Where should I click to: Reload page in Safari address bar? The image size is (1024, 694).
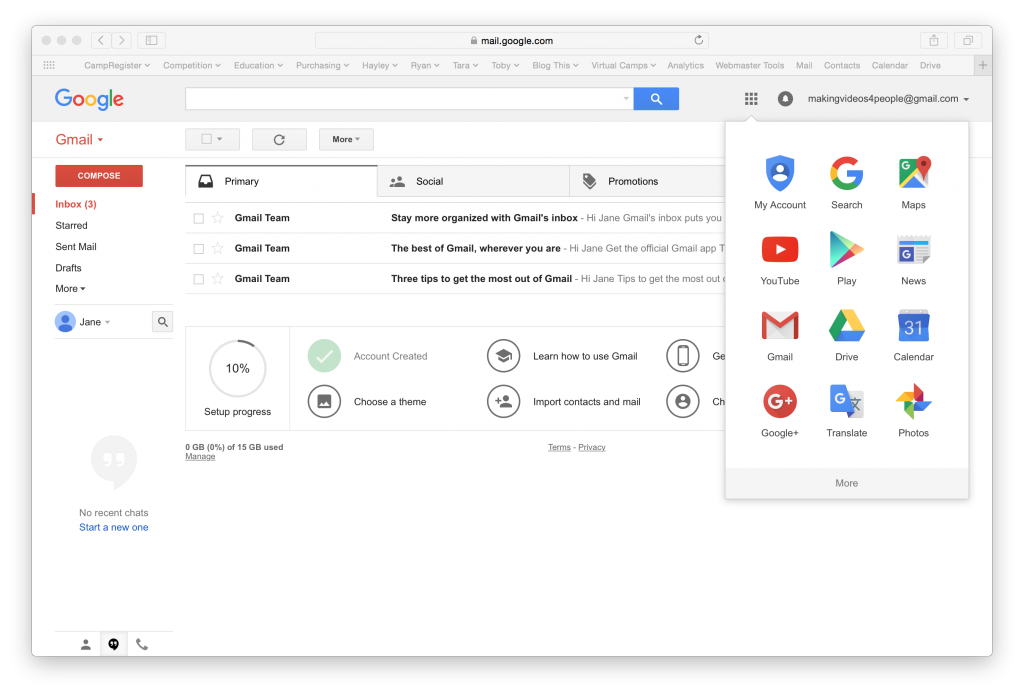(x=698, y=40)
